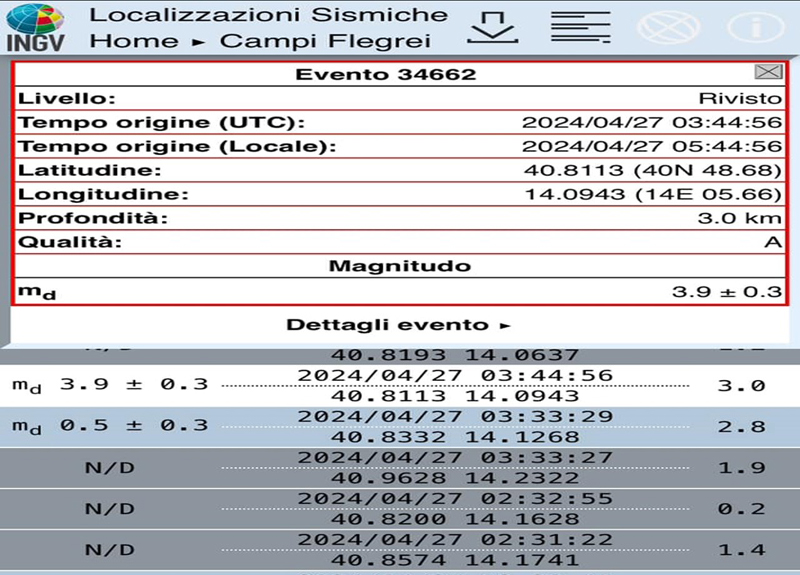
Task: Select longitude value 14.0943 (14E 05.66)
Action: pyautogui.click(x=653, y=194)
